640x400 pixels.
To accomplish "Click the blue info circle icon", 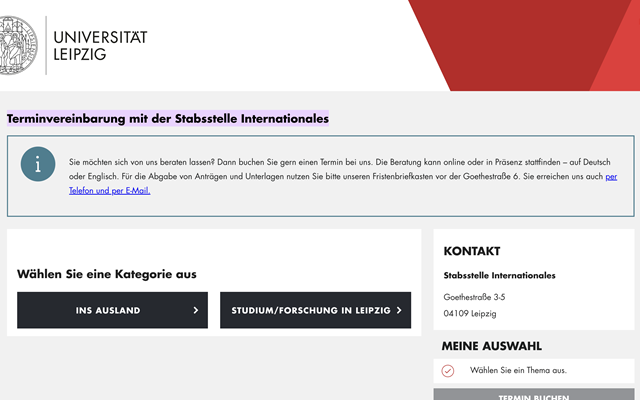I will coord(38,164).
